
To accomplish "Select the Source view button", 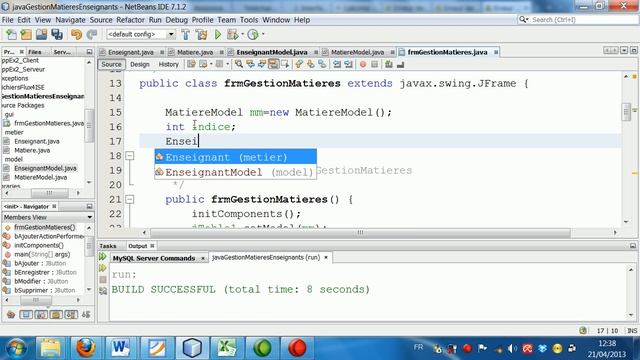I will (111, 64).
